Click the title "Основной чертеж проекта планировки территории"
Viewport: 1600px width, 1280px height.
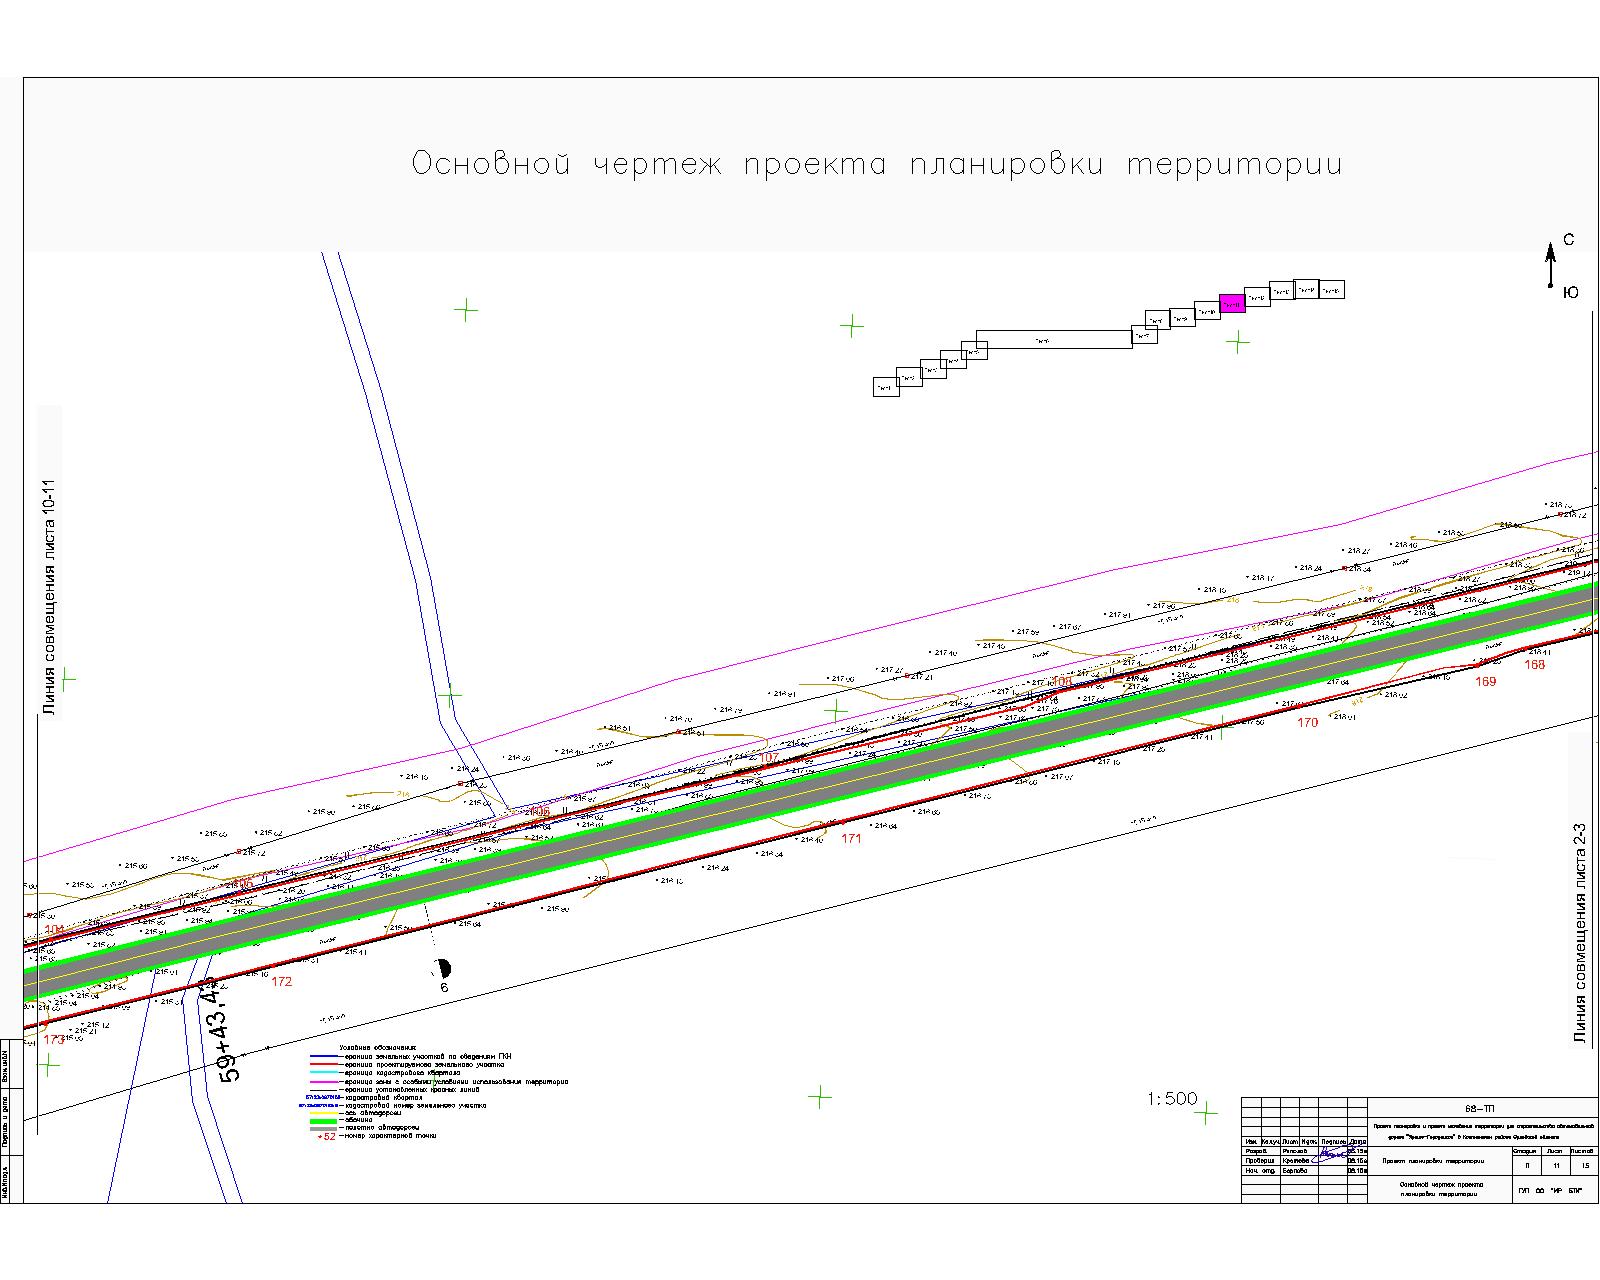point(877,165)
